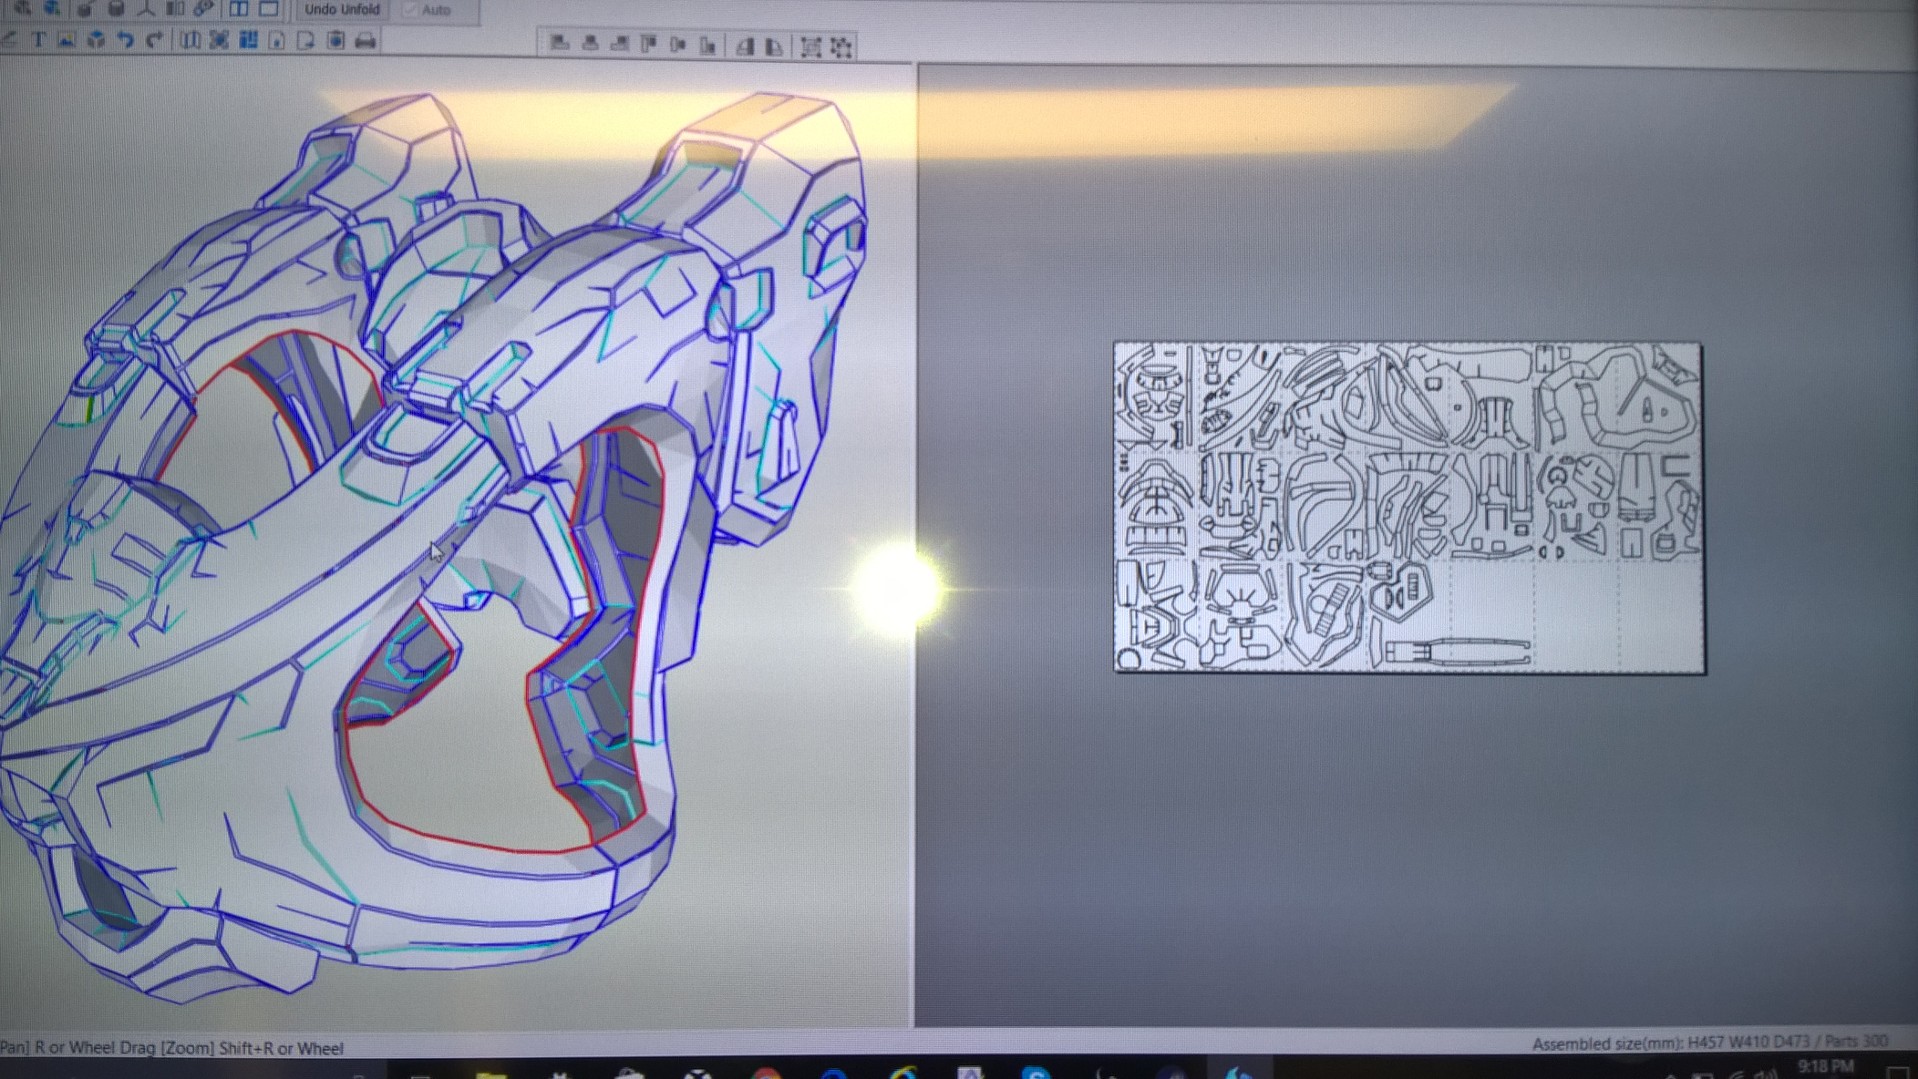Click the Undo arrow icon

click(126, 40)
